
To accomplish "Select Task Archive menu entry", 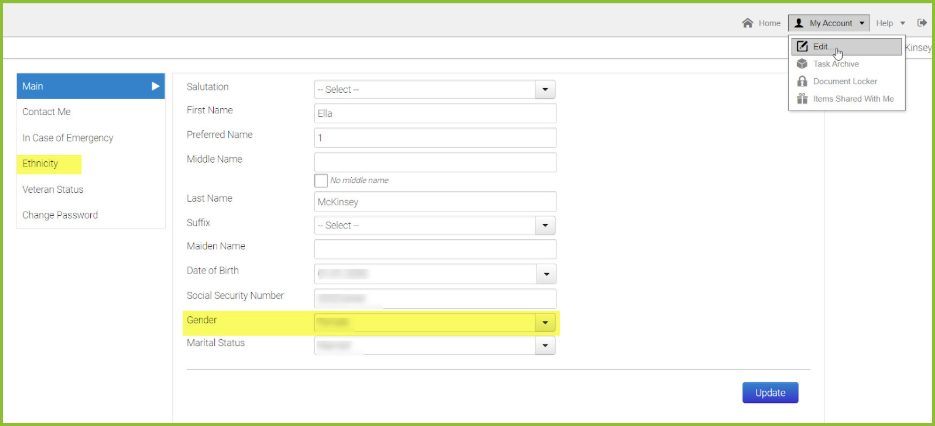I will 846,64.
